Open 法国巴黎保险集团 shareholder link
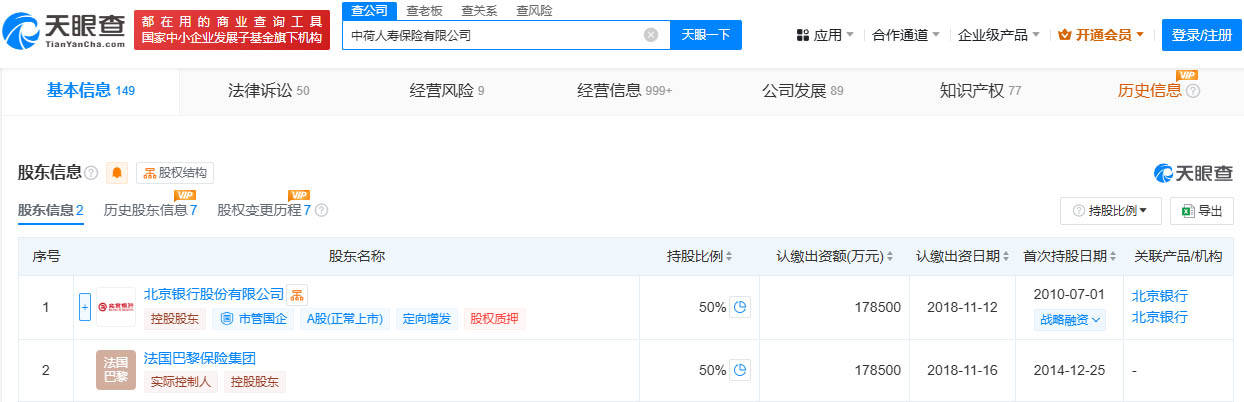Screen dimensions: 1244x402 coord(201,358)
